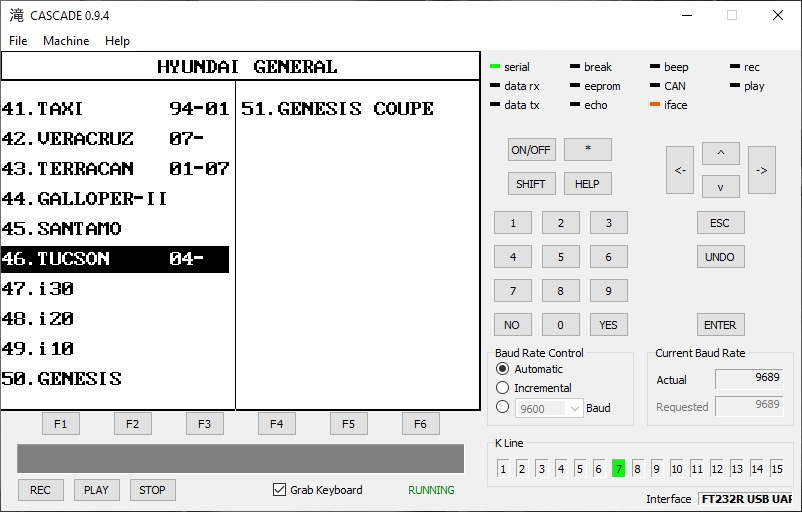Click the FT232R USB interface field
The image size is (802, 512).
coord(746,499)
